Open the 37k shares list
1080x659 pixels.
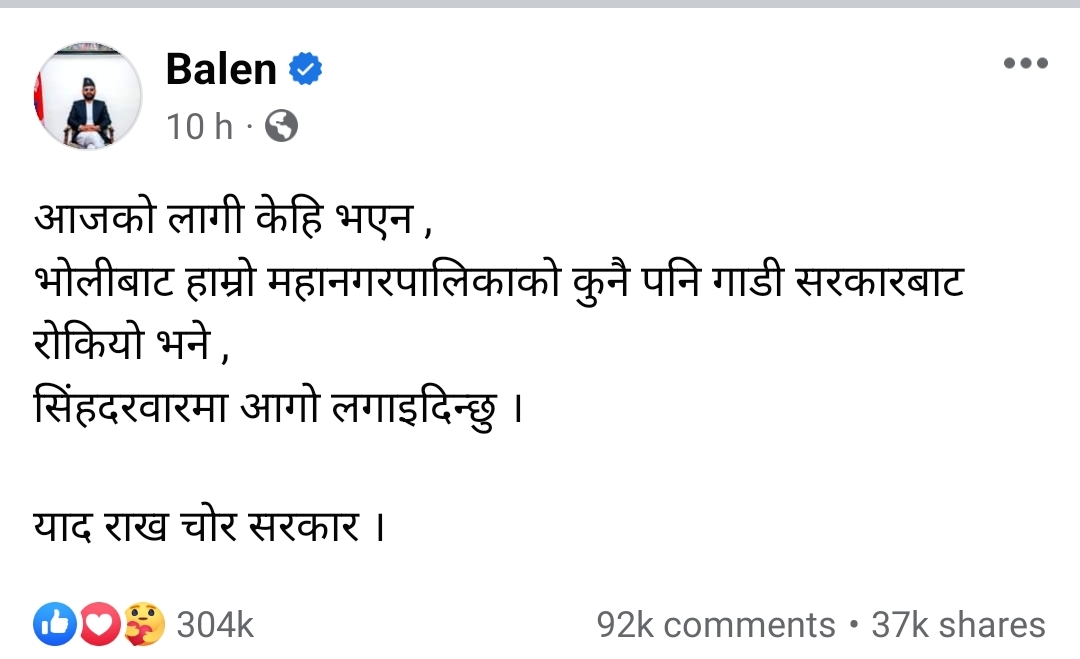958,625
